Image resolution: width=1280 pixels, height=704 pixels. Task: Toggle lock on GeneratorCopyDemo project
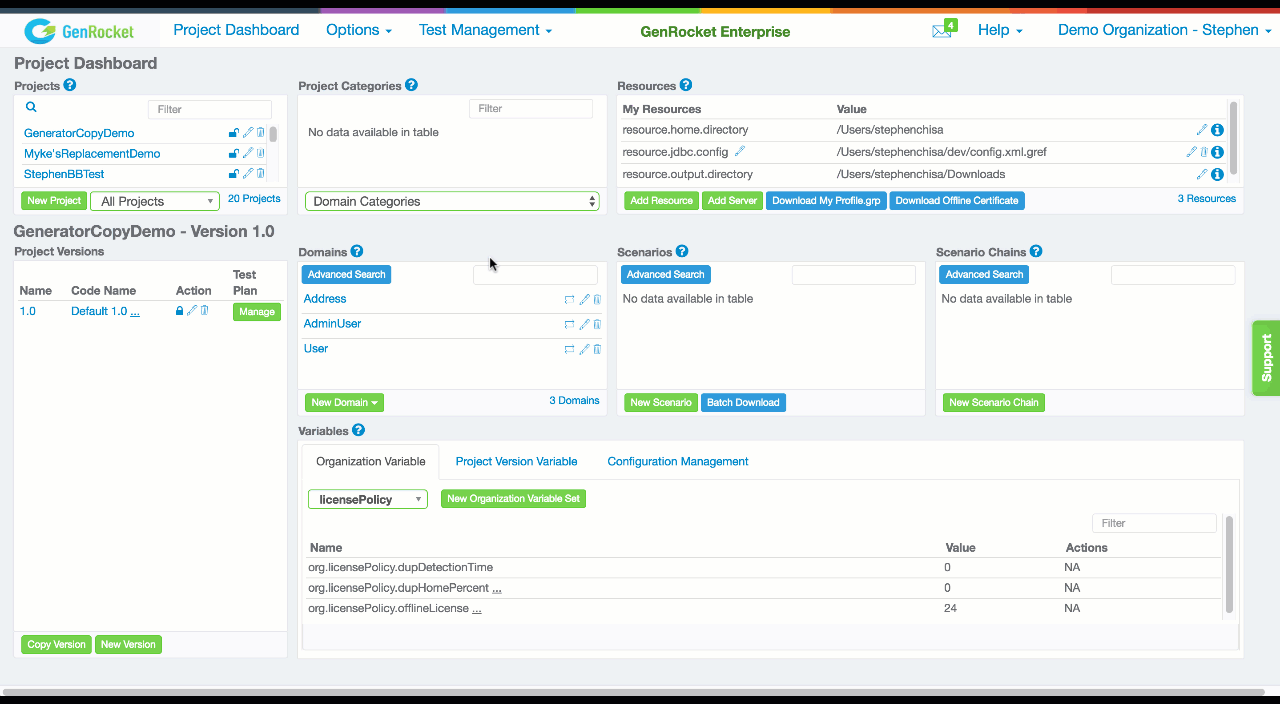point(234,133)
